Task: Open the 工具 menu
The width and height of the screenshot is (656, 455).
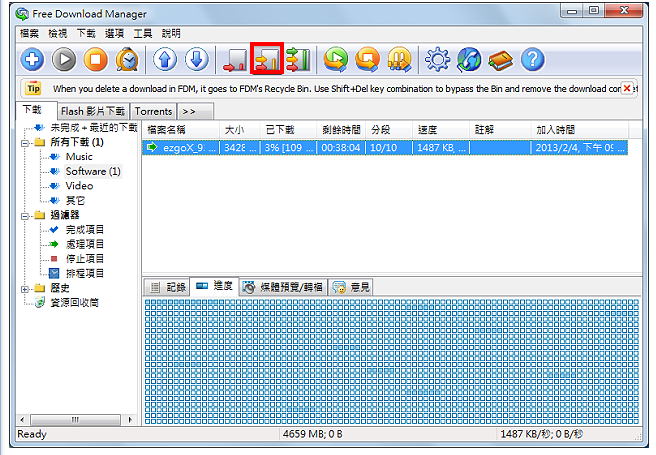Action: point(143,33)
